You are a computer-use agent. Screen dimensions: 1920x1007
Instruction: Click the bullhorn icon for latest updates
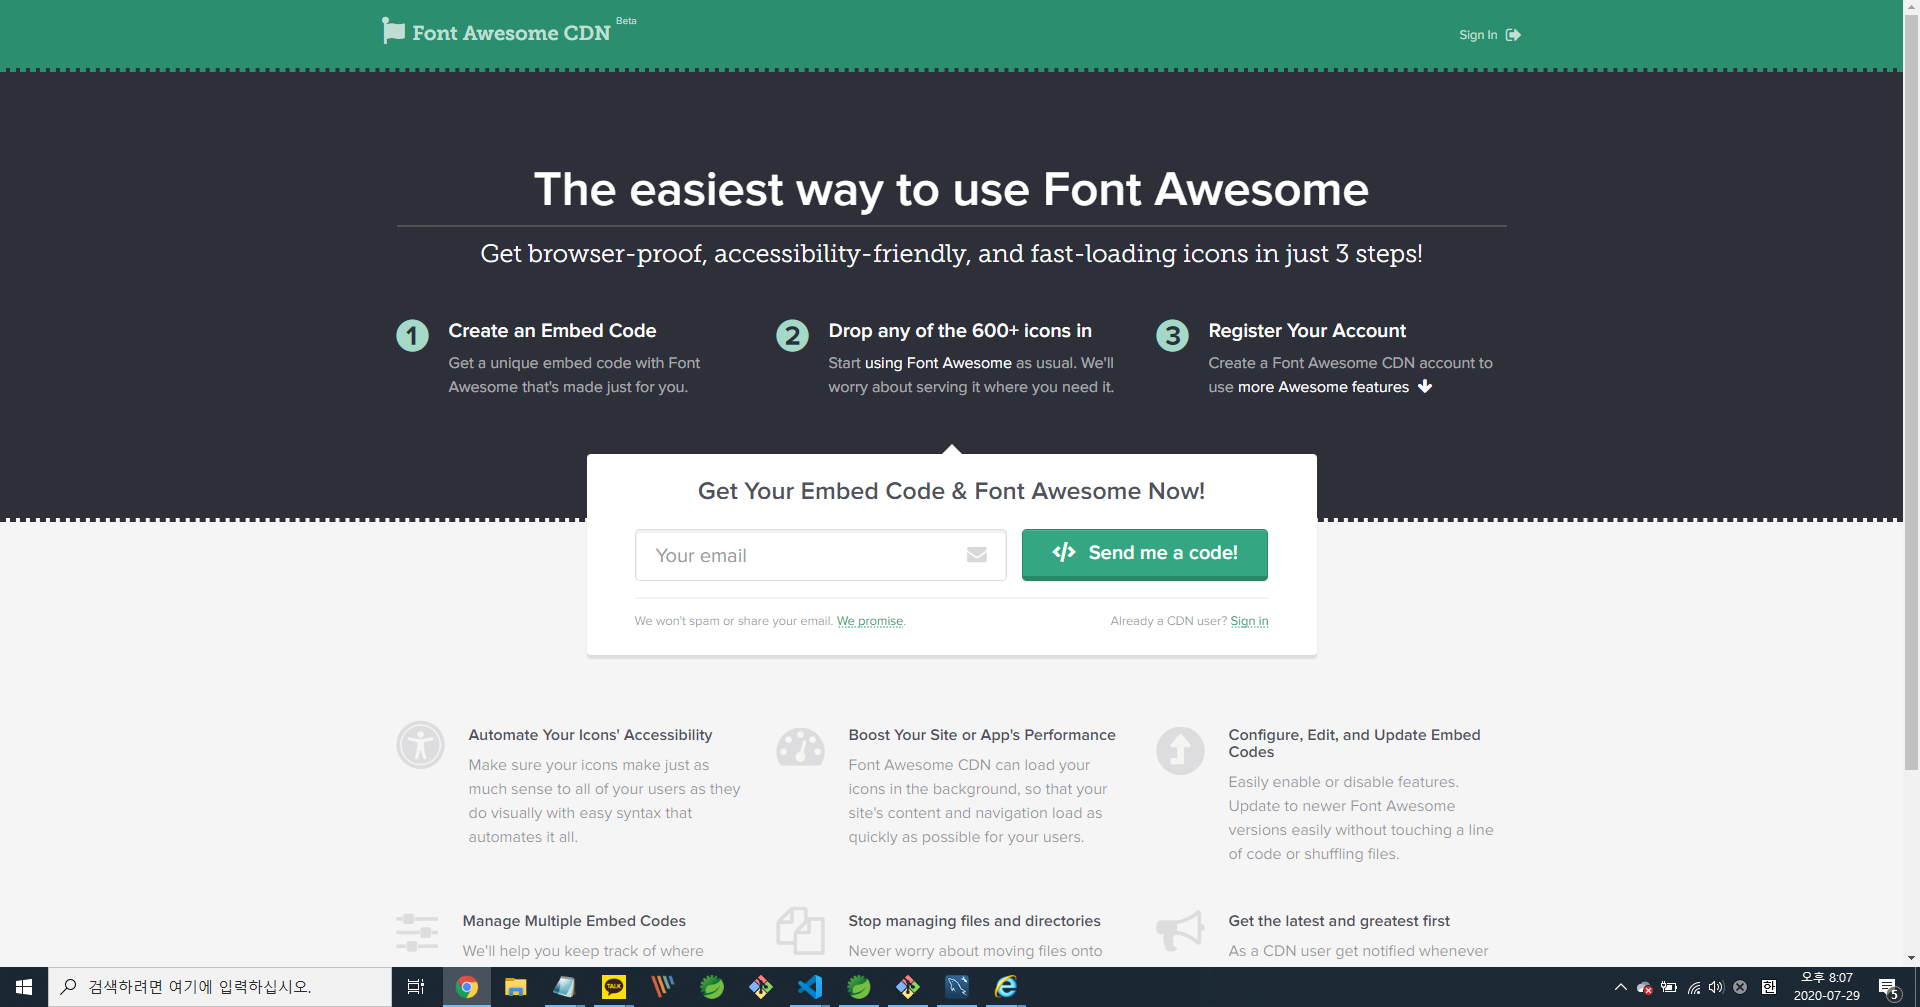coord(1180,931)
